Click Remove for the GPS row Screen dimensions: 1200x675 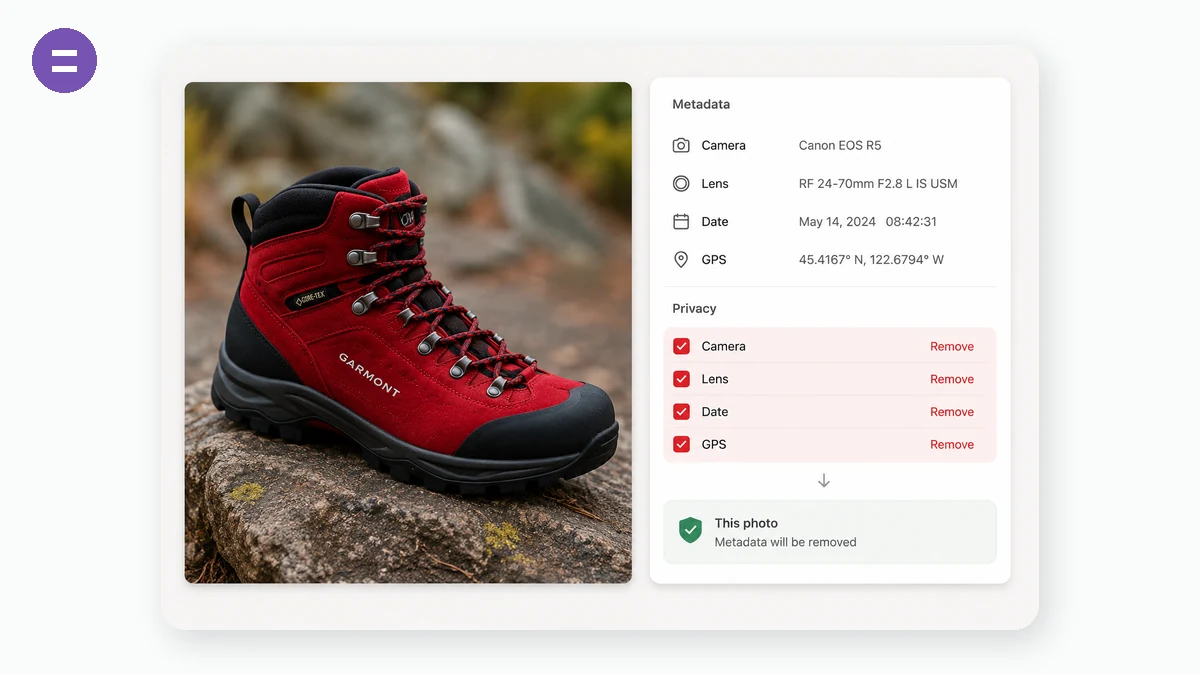952,444
